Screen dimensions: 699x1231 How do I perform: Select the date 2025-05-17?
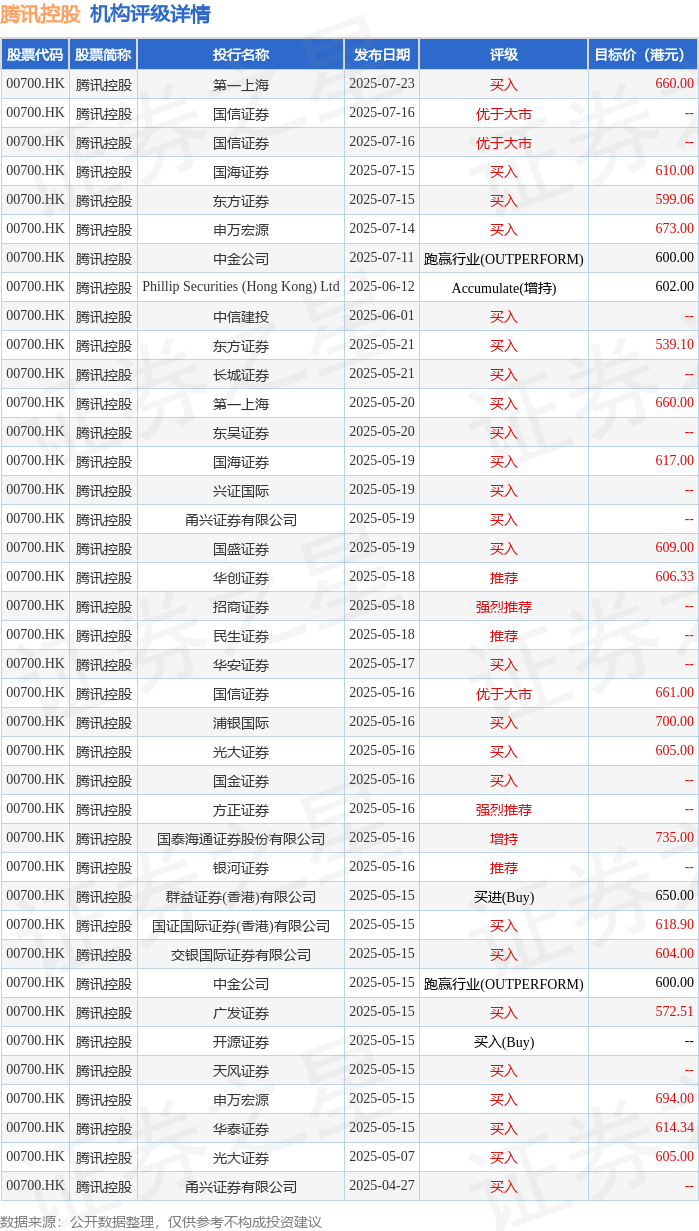point(381,664)
